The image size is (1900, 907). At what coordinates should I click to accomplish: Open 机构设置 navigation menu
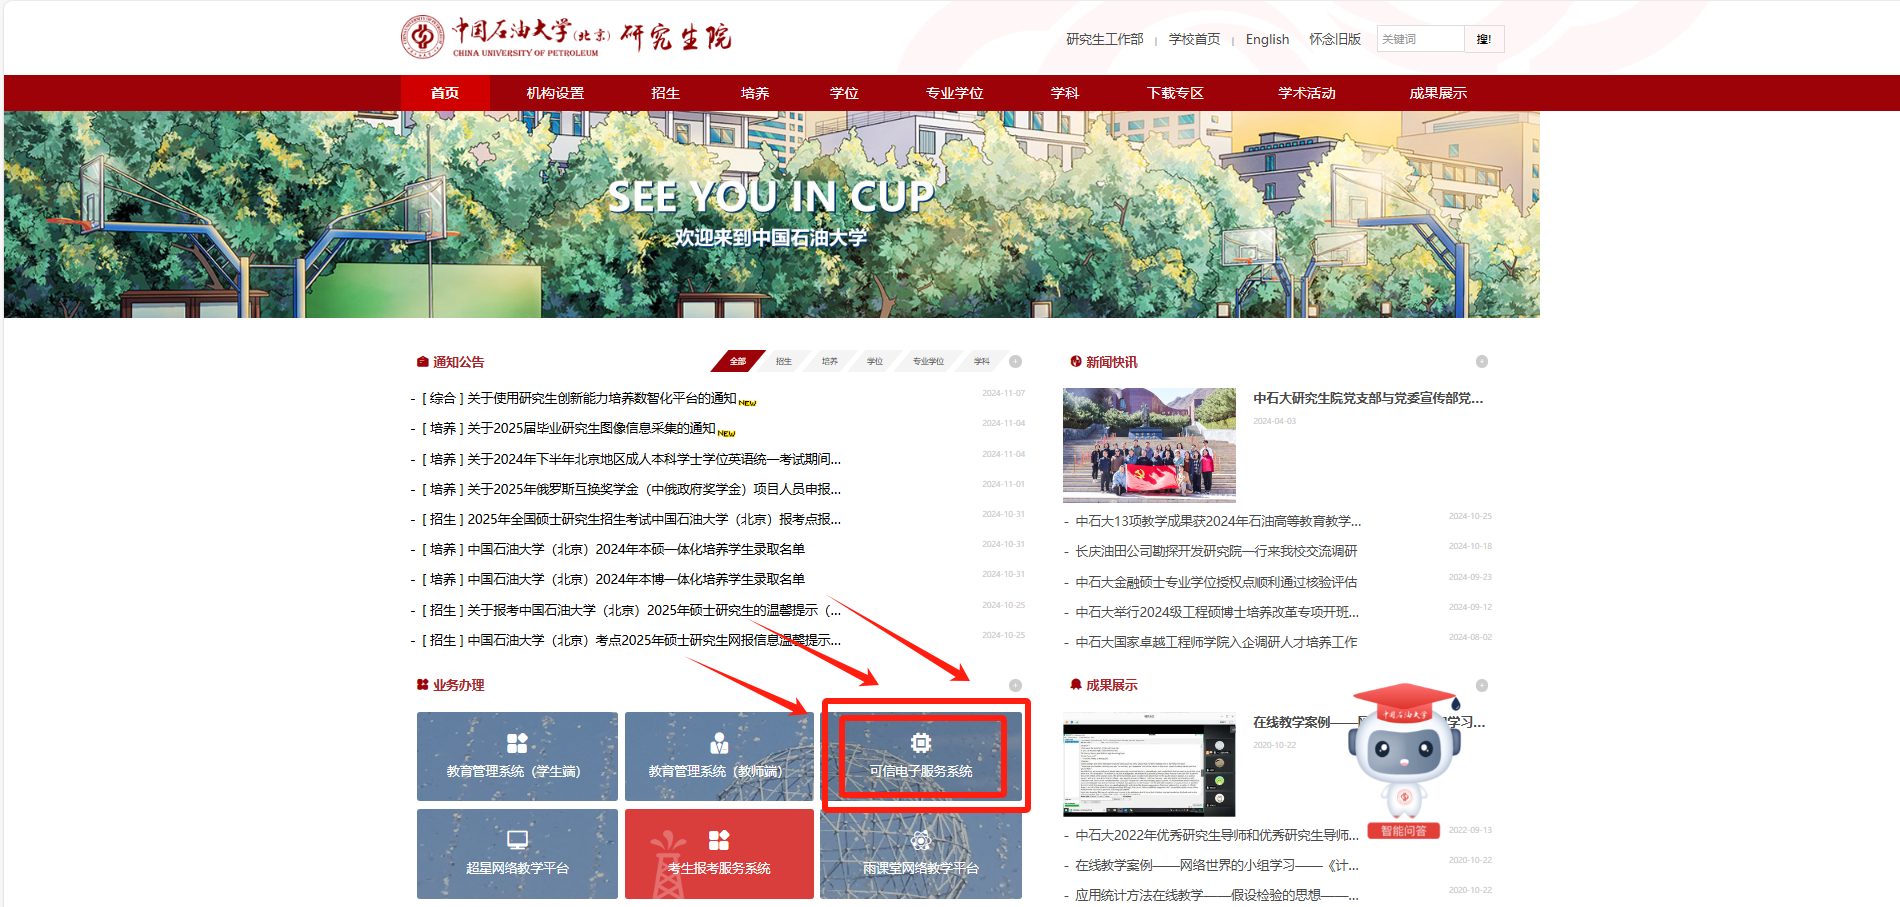[x=555, y=93]
